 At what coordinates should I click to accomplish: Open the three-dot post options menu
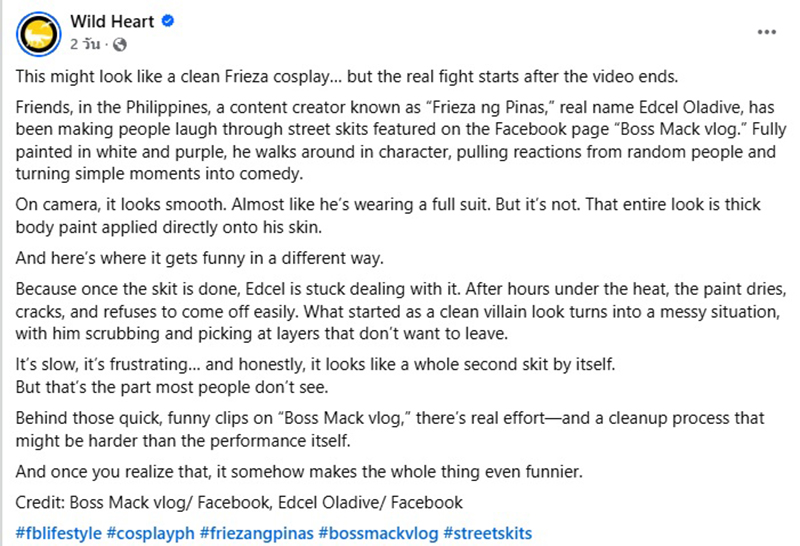pyautogui.click(x=766, y=33)
